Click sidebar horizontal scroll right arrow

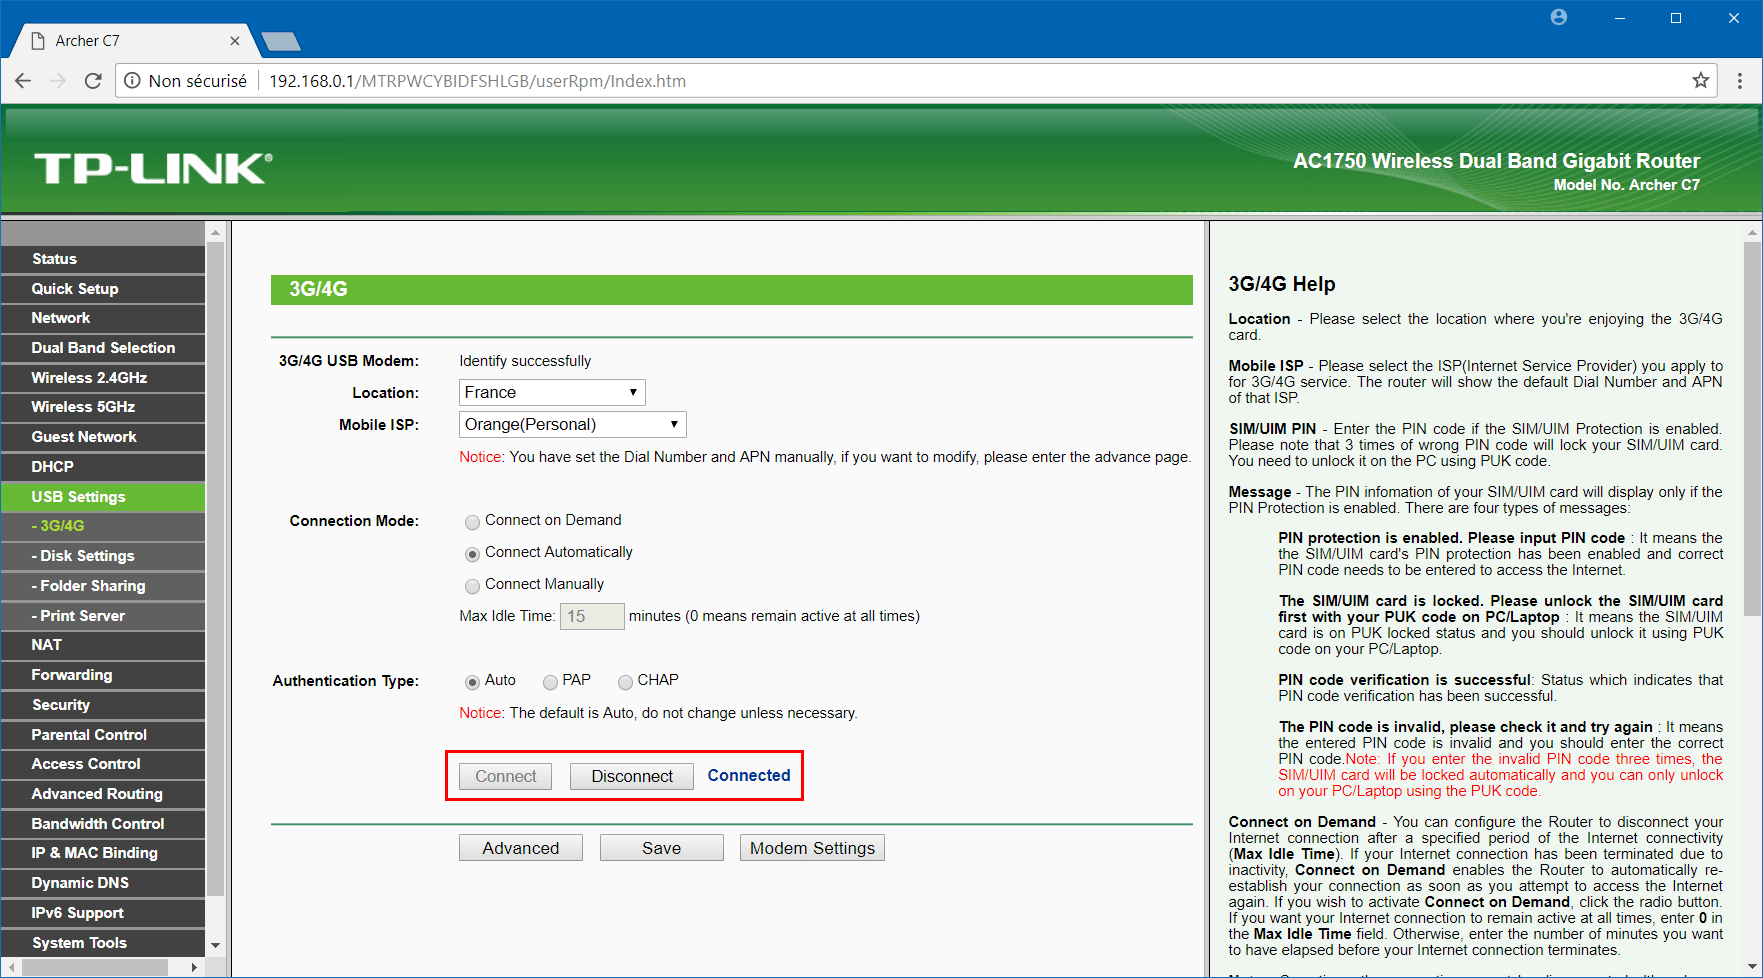(194, 967)
